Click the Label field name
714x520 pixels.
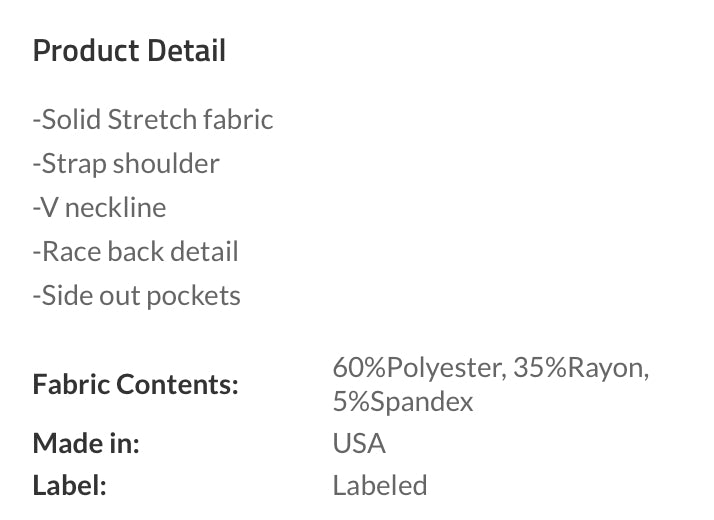[70, 485]
